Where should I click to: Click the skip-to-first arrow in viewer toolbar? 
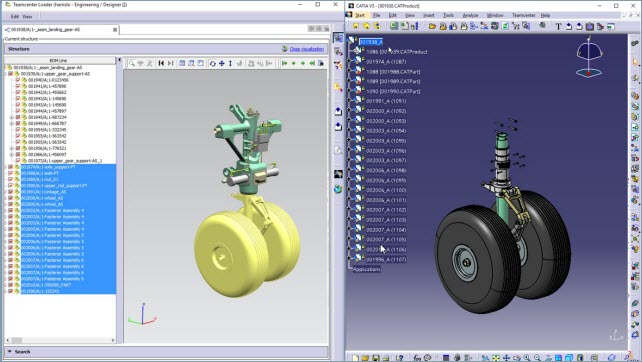[x=161, y=63]
